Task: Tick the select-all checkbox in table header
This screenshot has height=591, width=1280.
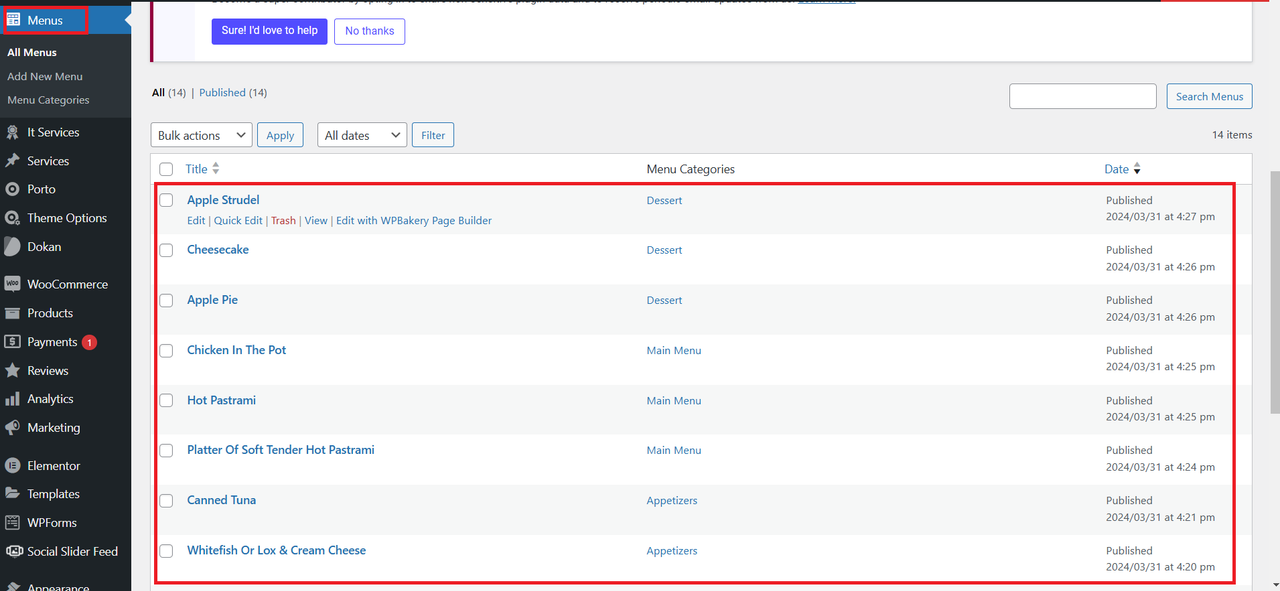Action: pos(166,169)
